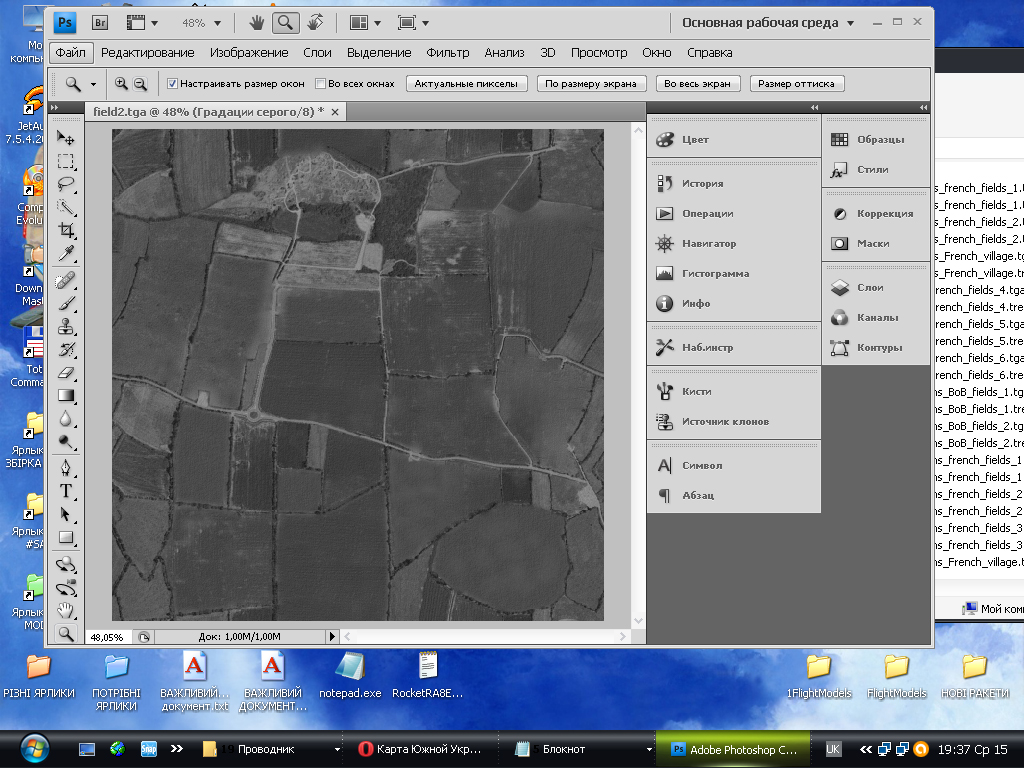Uncheck "Настраивать размер окон" checkbox
1024x768 pixels.
(172, 84)
